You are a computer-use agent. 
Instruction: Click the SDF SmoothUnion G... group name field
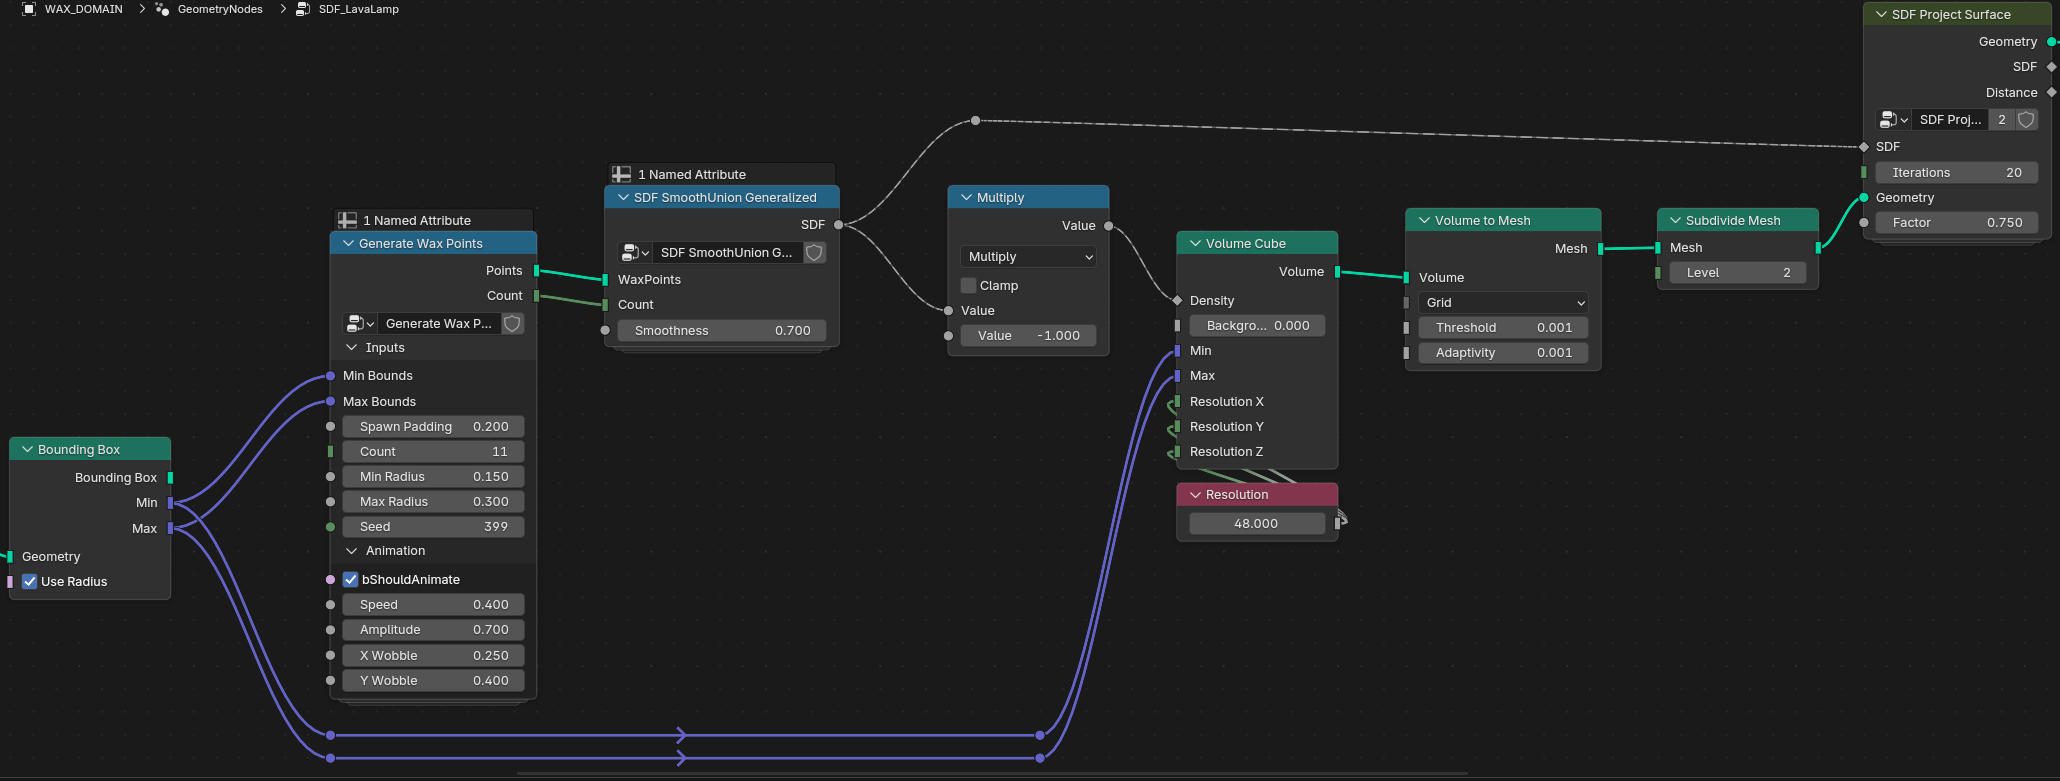727,253
